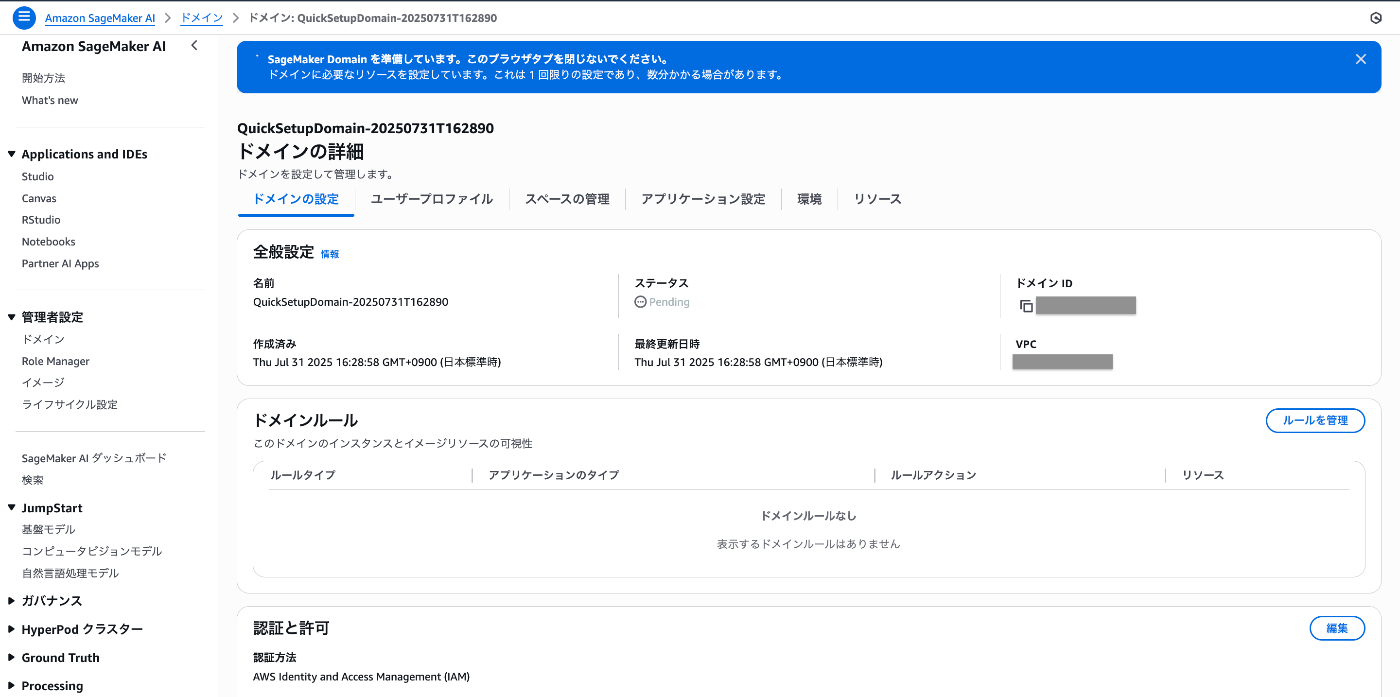The height and width of the screenshot is (697, 1400).
Task: Click the 作成済み timestamp value
Action: [x=377, y=362]
